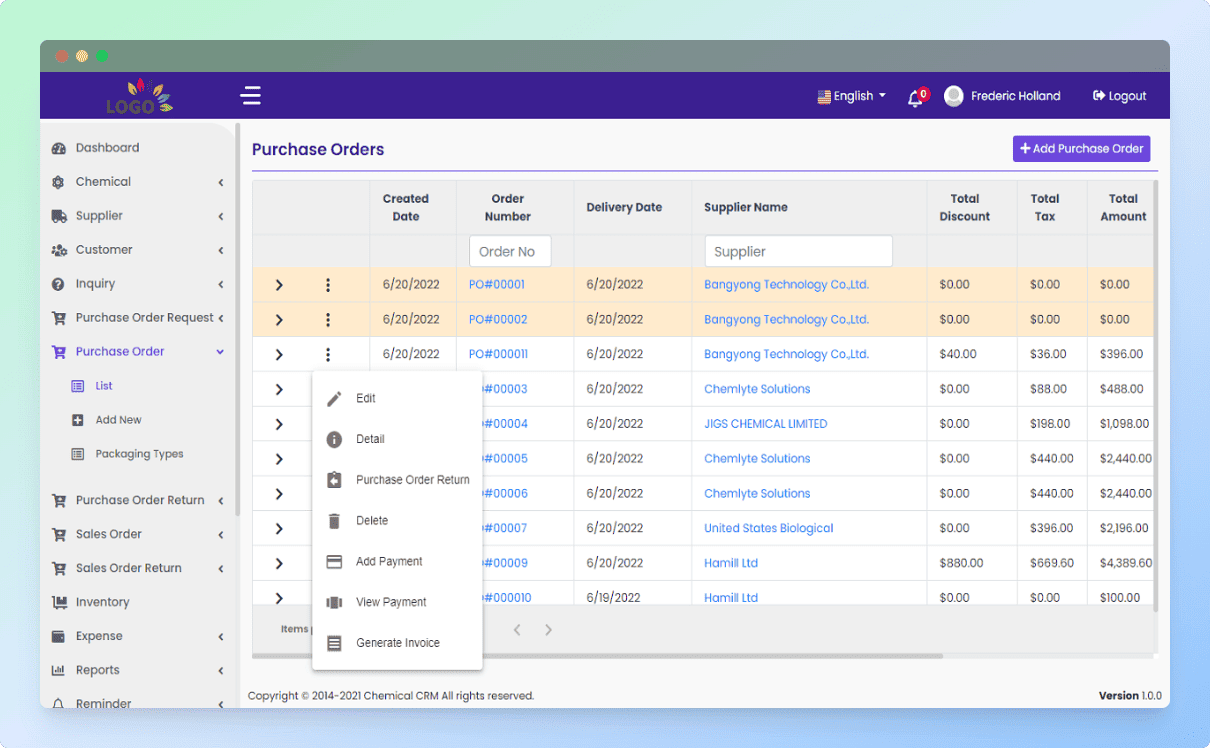Choose Add Payment from the popup menu
The height and width of the screenshot is (748, 1210).
click(x=398, y=562)
